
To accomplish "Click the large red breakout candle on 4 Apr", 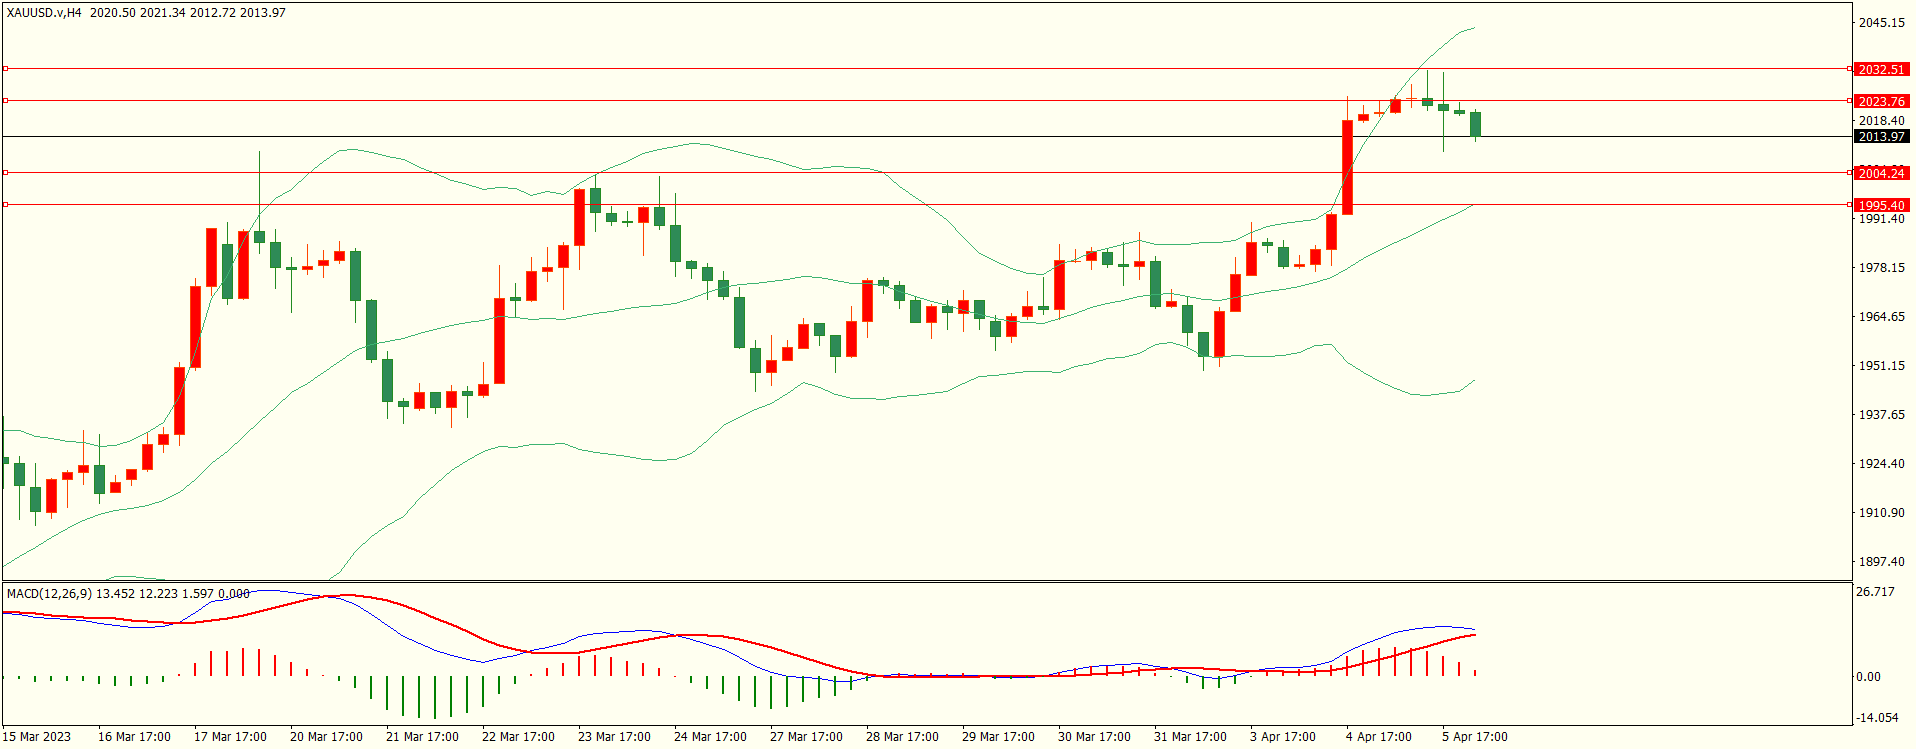I will point(1347,167).
